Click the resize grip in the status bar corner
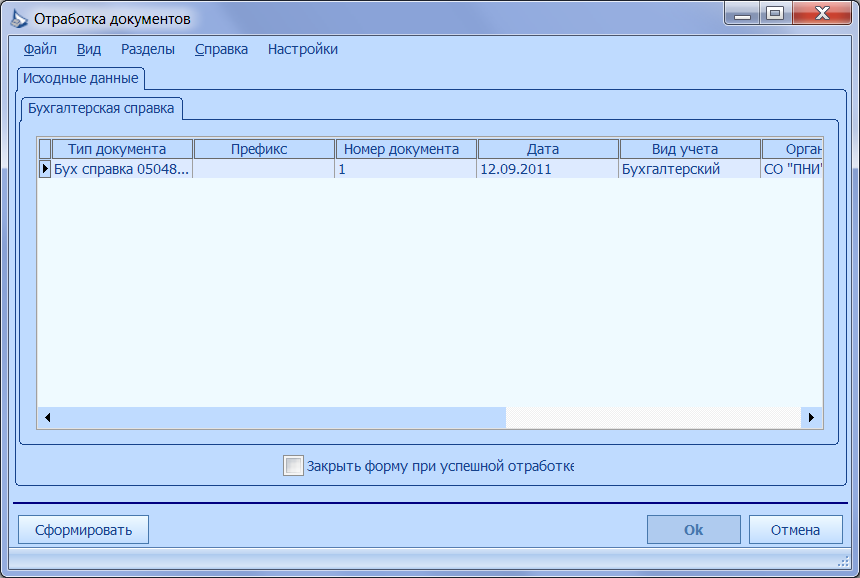 pos(844,561)
